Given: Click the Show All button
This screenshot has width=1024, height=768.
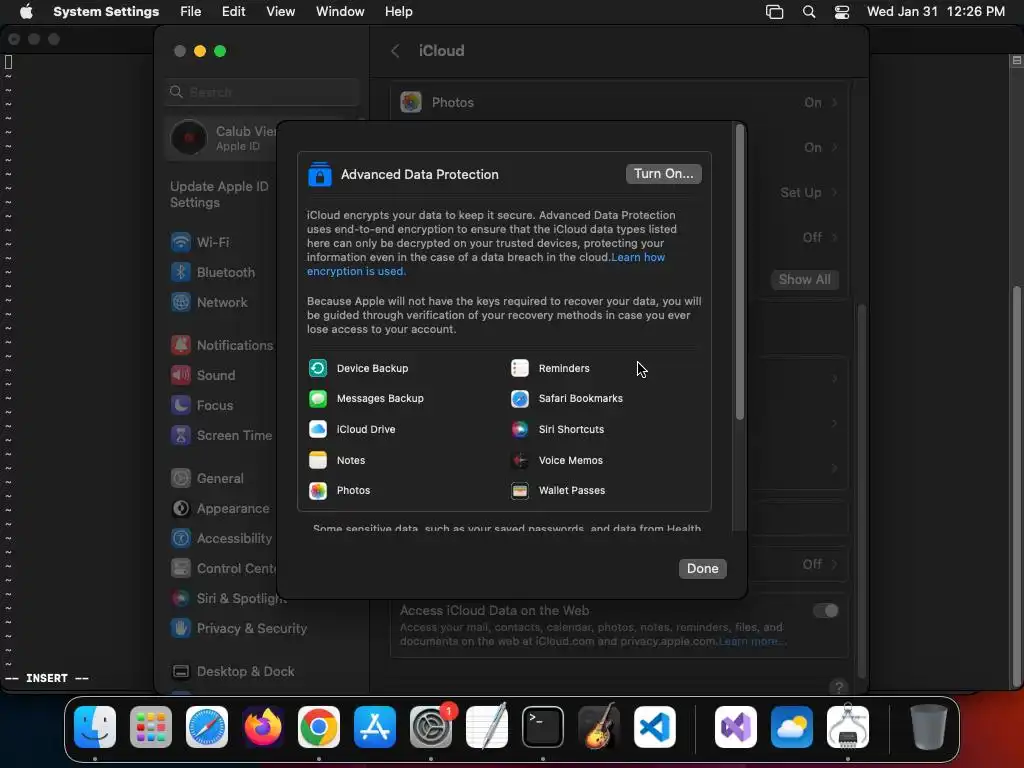Looking at the screenshot, I should (805, 280).
